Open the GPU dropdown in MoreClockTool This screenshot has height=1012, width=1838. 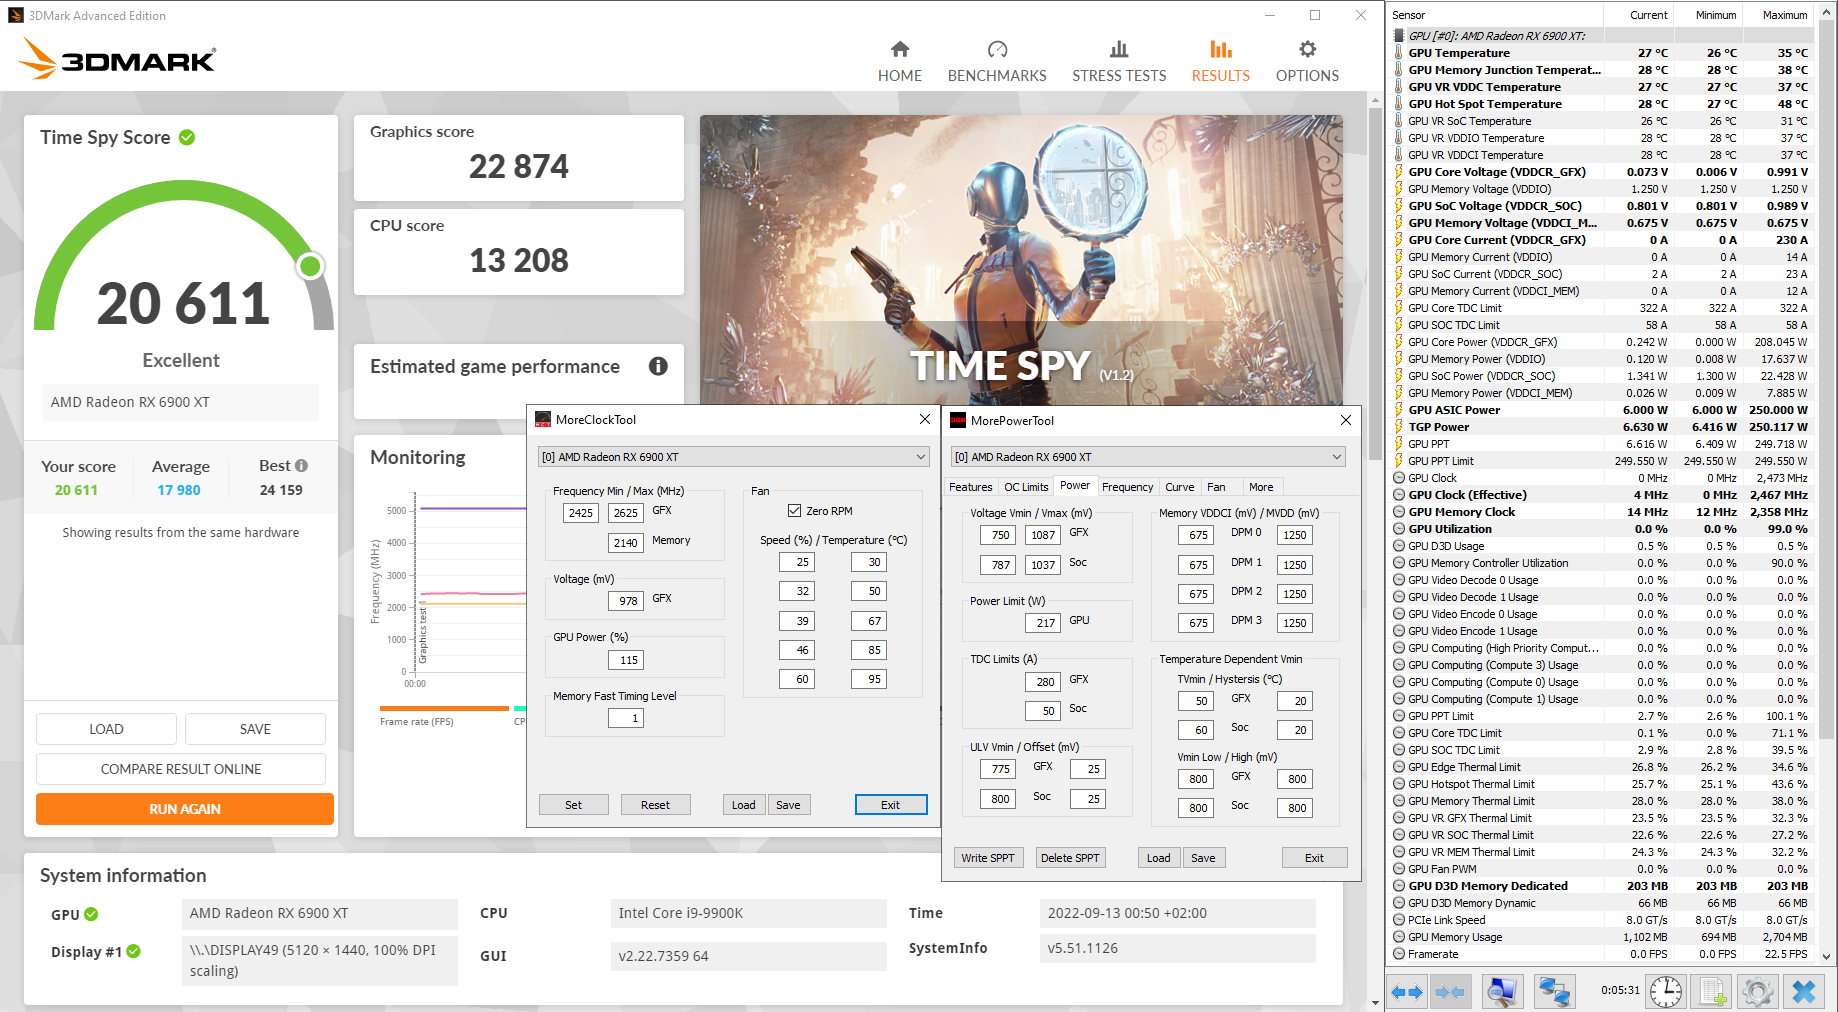[x=734, y=457]
